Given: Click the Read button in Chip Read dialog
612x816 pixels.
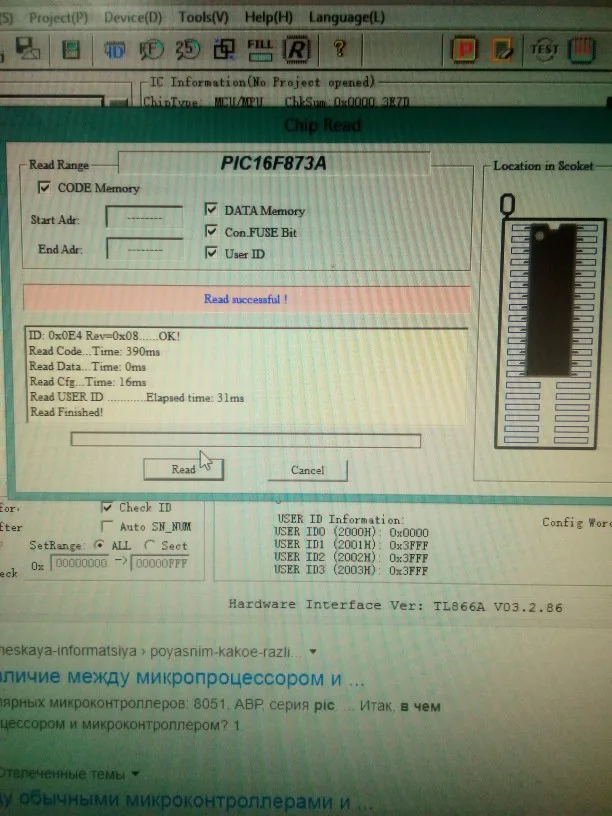Looking at the screenshot, I should [x=183, y=469].
